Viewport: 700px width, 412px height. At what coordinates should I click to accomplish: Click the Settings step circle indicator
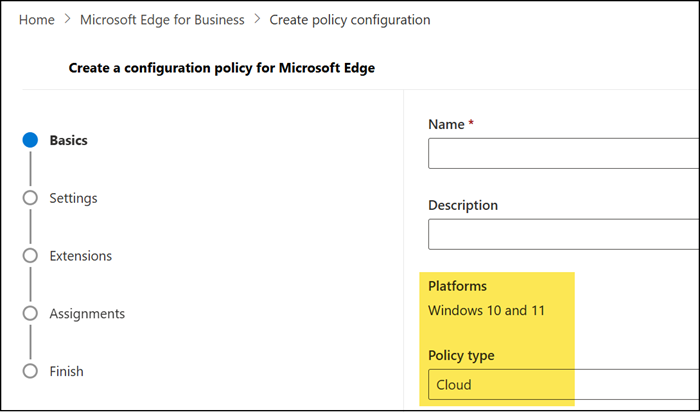click(30, 198)
